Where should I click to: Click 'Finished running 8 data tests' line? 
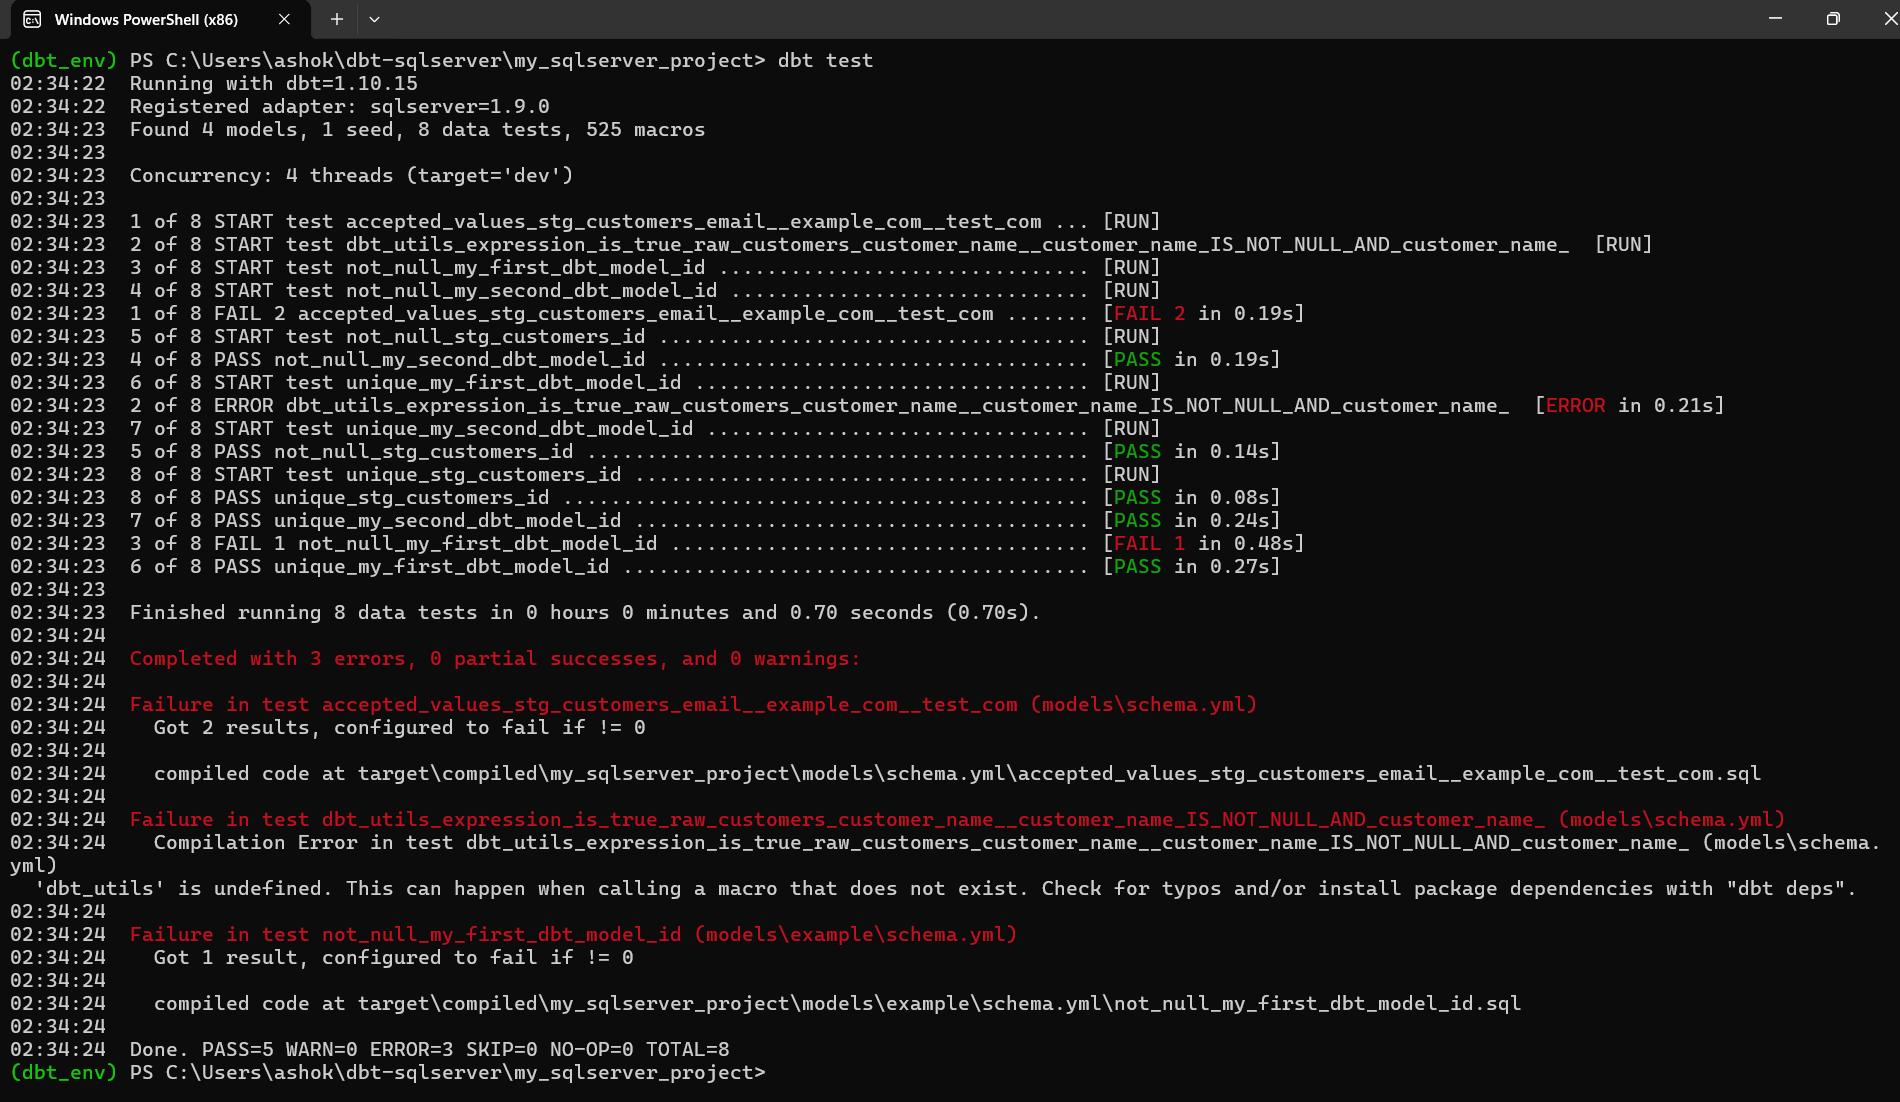(585, 612)
